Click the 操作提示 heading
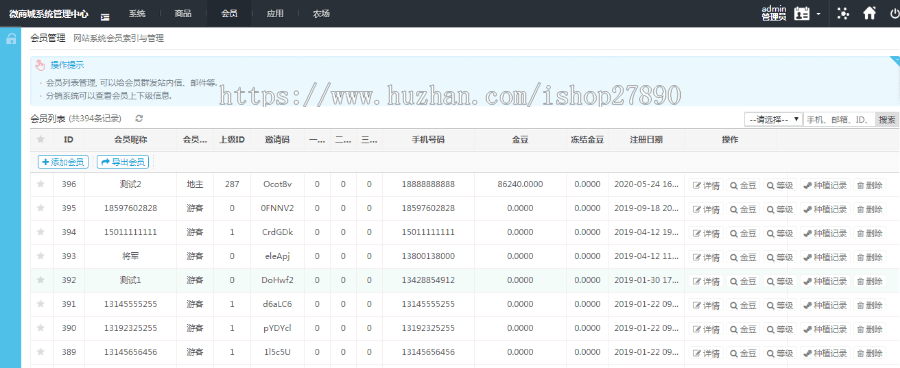The height and width of the screenshot is (368, 900). [67, 65]
